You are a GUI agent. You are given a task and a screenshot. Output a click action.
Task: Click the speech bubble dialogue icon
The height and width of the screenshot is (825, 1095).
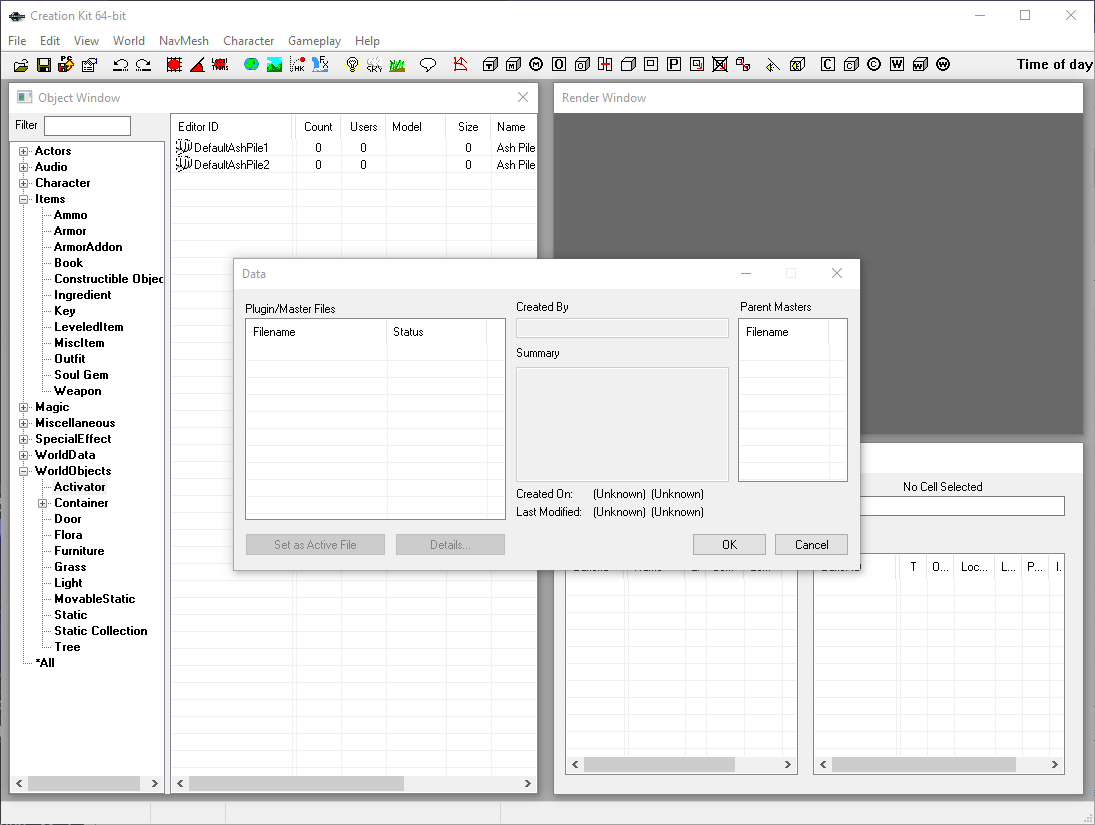(x=427, y=65)
